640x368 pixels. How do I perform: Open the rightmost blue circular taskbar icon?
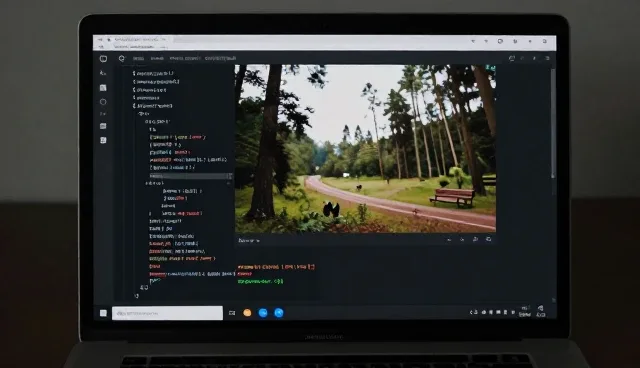pos(279,313)
